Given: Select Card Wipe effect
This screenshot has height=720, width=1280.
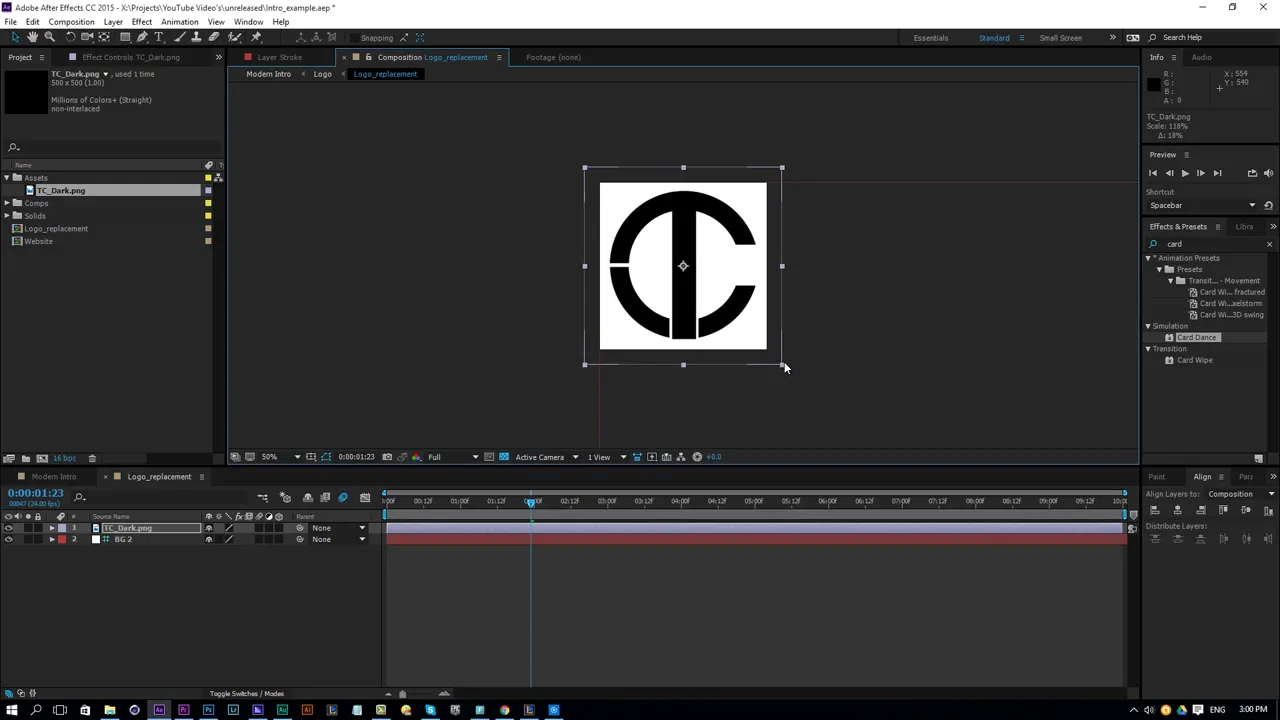Looking at the screenshot, I should (1194, 360).
